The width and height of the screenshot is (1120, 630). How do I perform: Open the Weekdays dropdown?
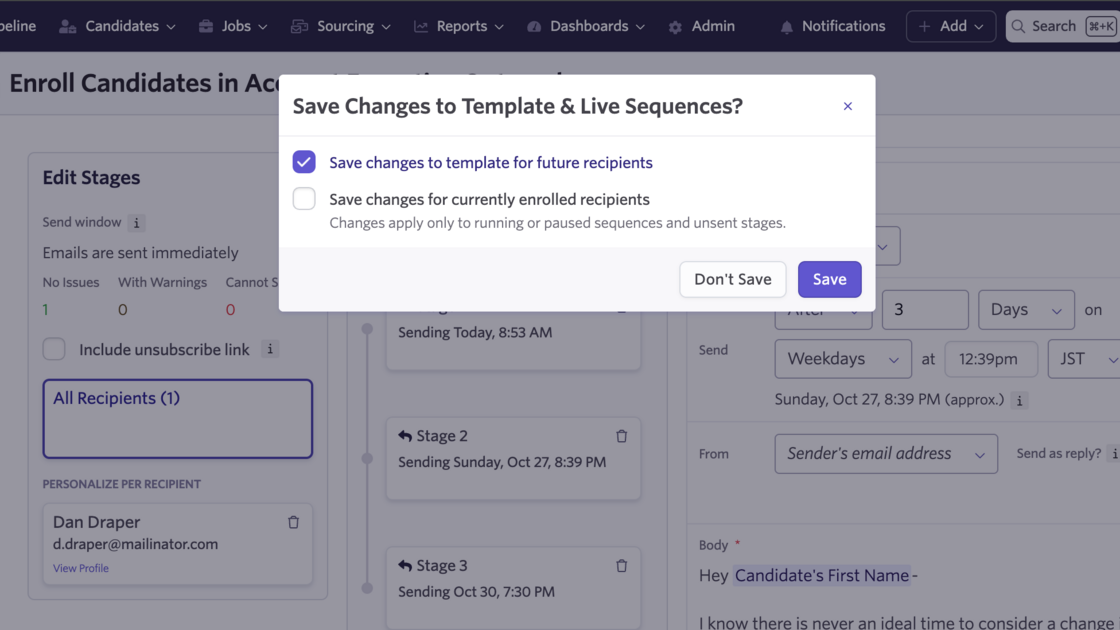point(842,359)
